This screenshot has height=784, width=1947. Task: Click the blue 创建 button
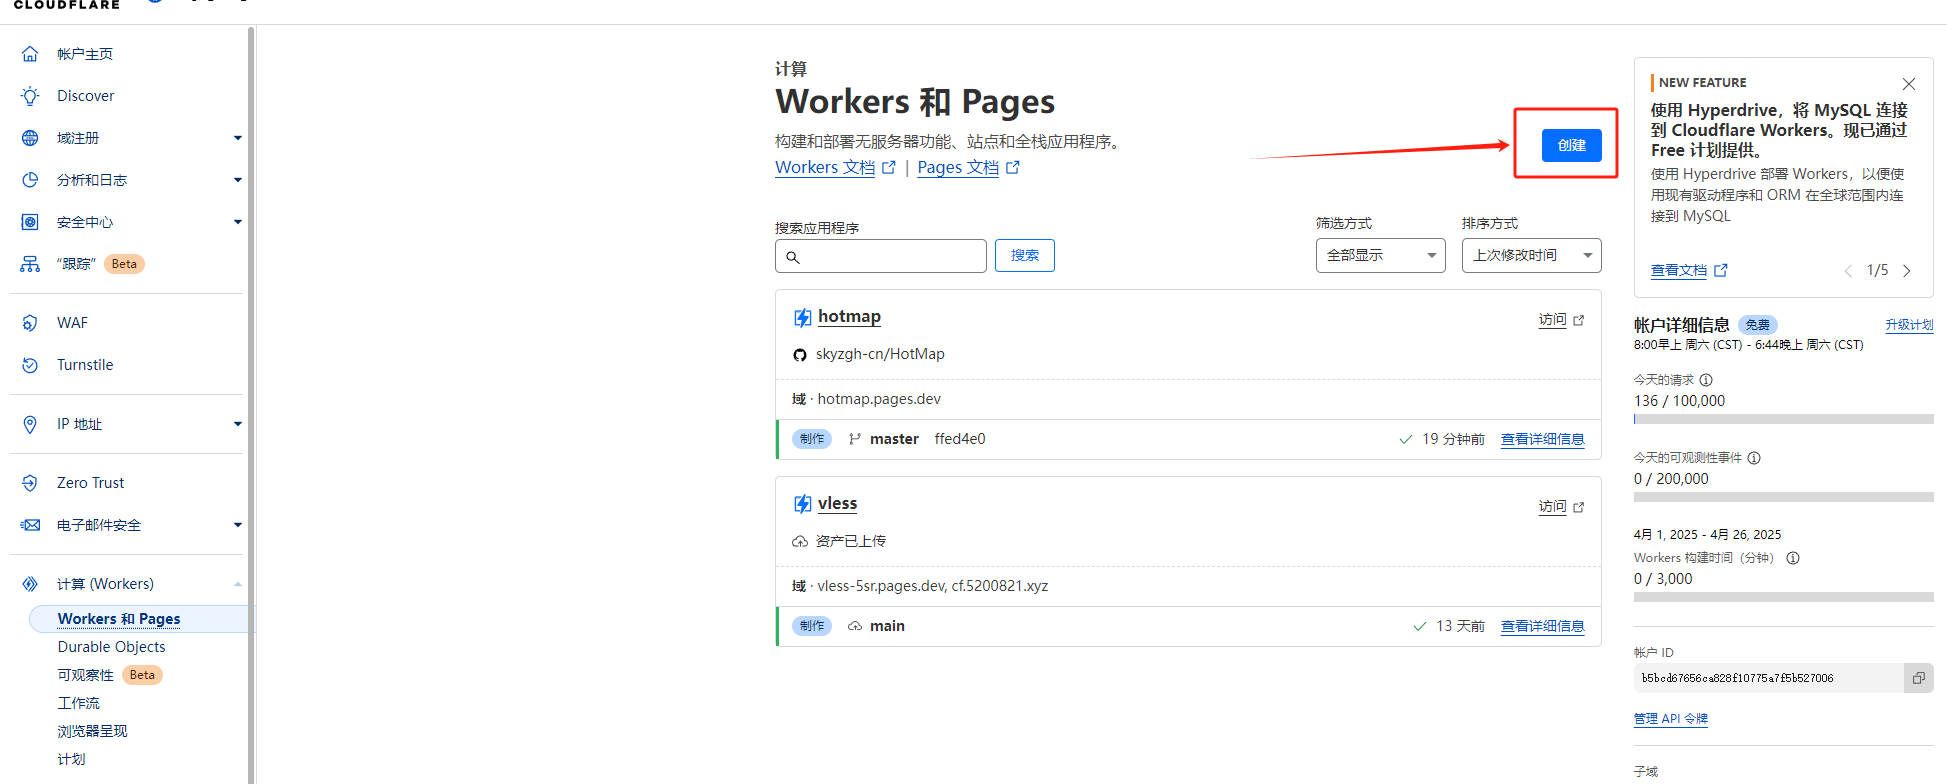(x=1571, y=145)
